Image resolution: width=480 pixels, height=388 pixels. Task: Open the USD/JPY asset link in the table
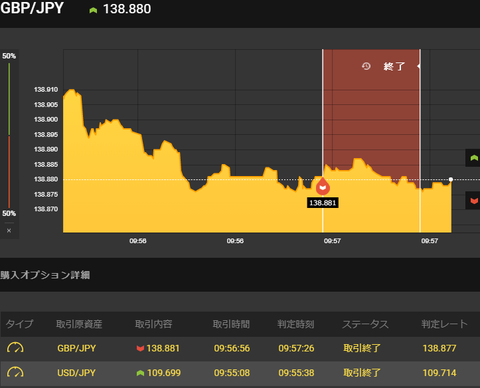point(76,373)
